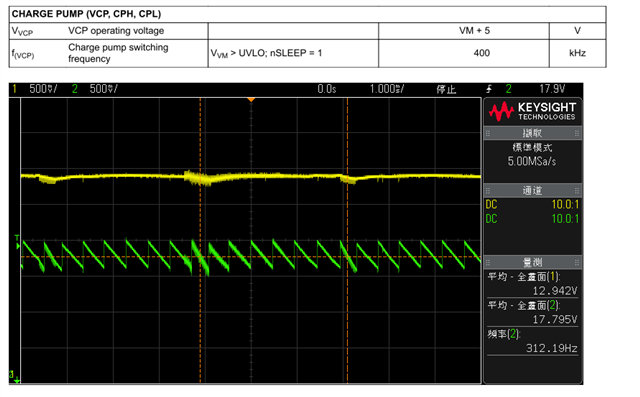This screenshot has height=397, width=640.
Task: Click the orange trigger position marker at top
Action: click(x=251, y=100)
